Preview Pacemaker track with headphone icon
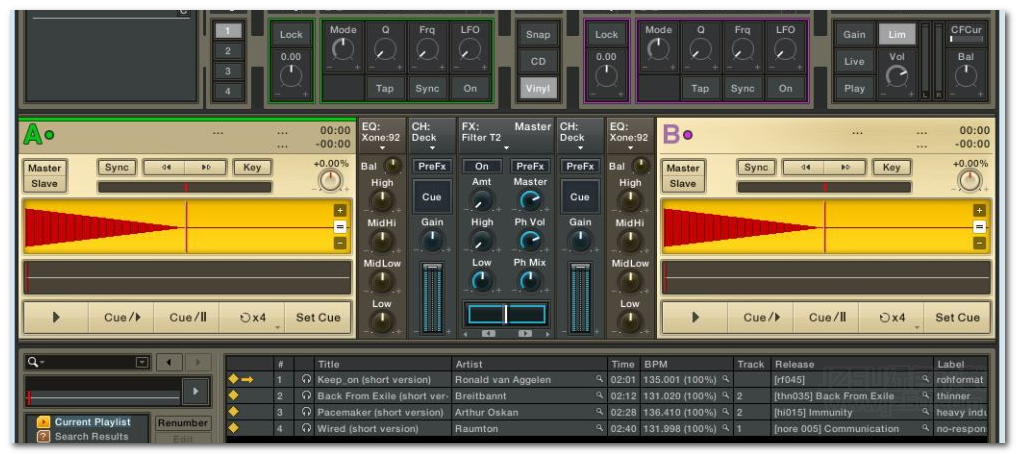Viewport: 1016px width, 454px height. [x=306, y=412]
